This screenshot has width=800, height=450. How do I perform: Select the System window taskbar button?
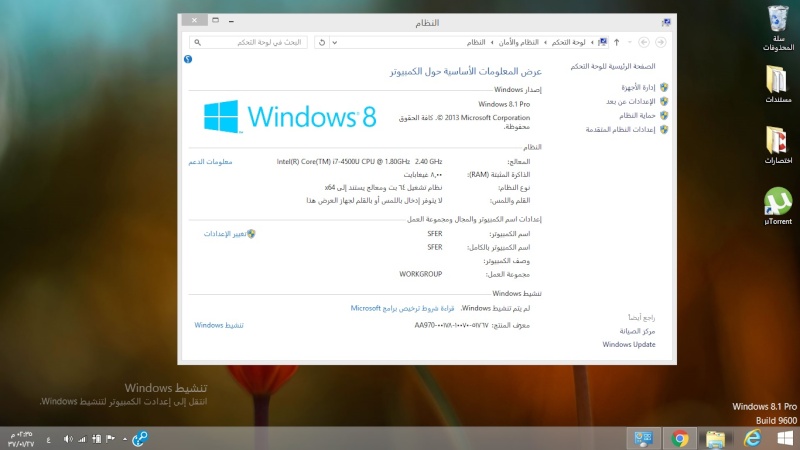point(643,438)
